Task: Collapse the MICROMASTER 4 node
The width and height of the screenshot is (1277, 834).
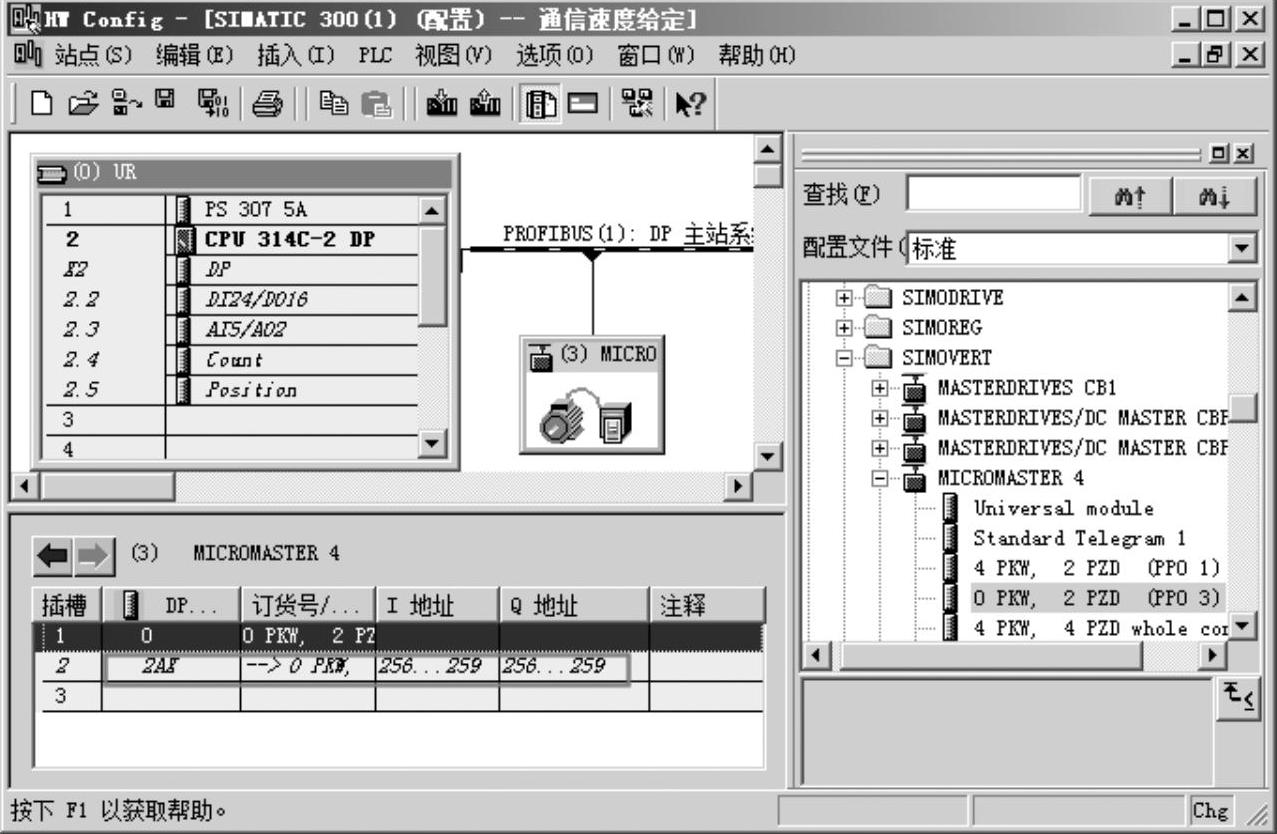Action: pyautogui.click(x=881, y=479)
